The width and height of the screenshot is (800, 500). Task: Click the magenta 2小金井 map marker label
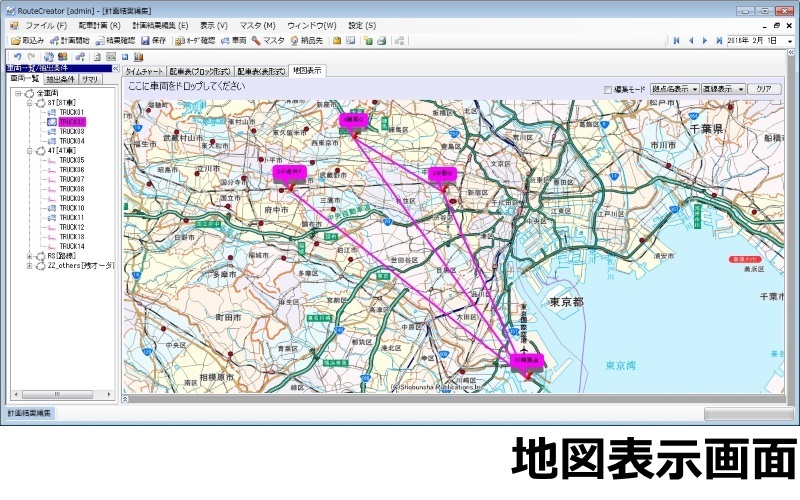tap(289, 172)
